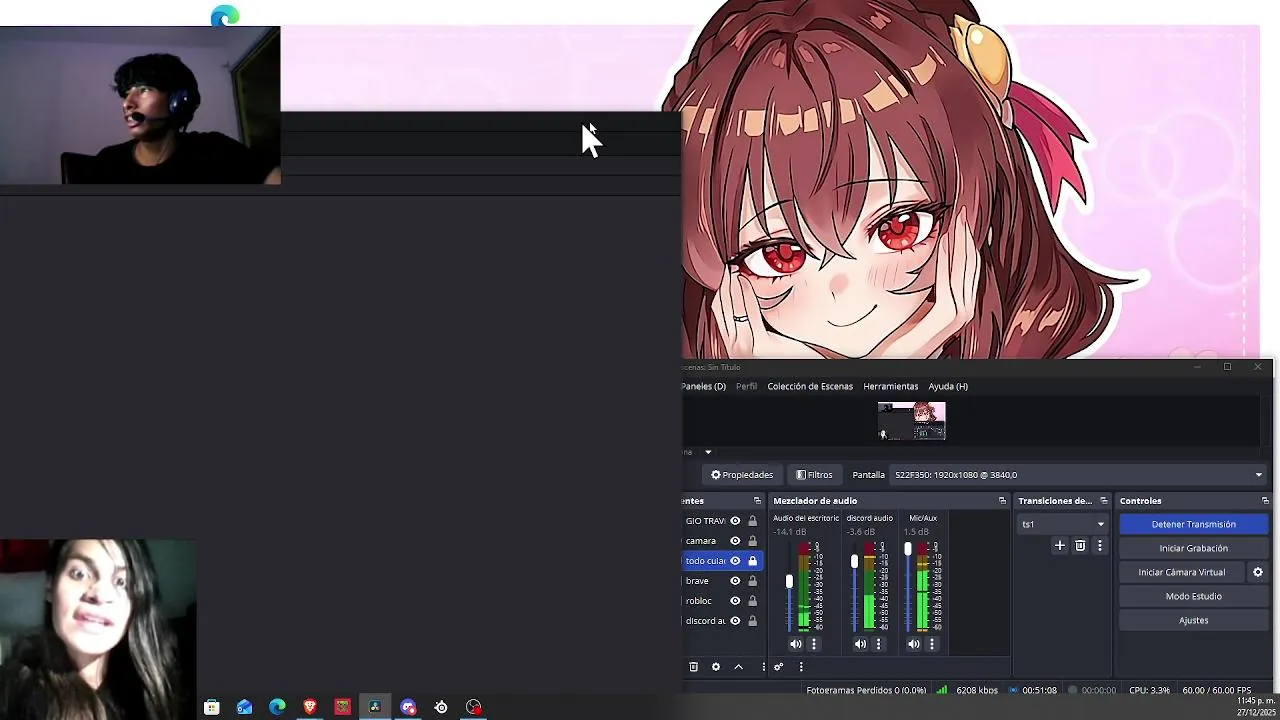The width and height of the screenshot is (1280, 720).
Task: Adjust Audio del escritorio volume slider
Action: (789, 581)
